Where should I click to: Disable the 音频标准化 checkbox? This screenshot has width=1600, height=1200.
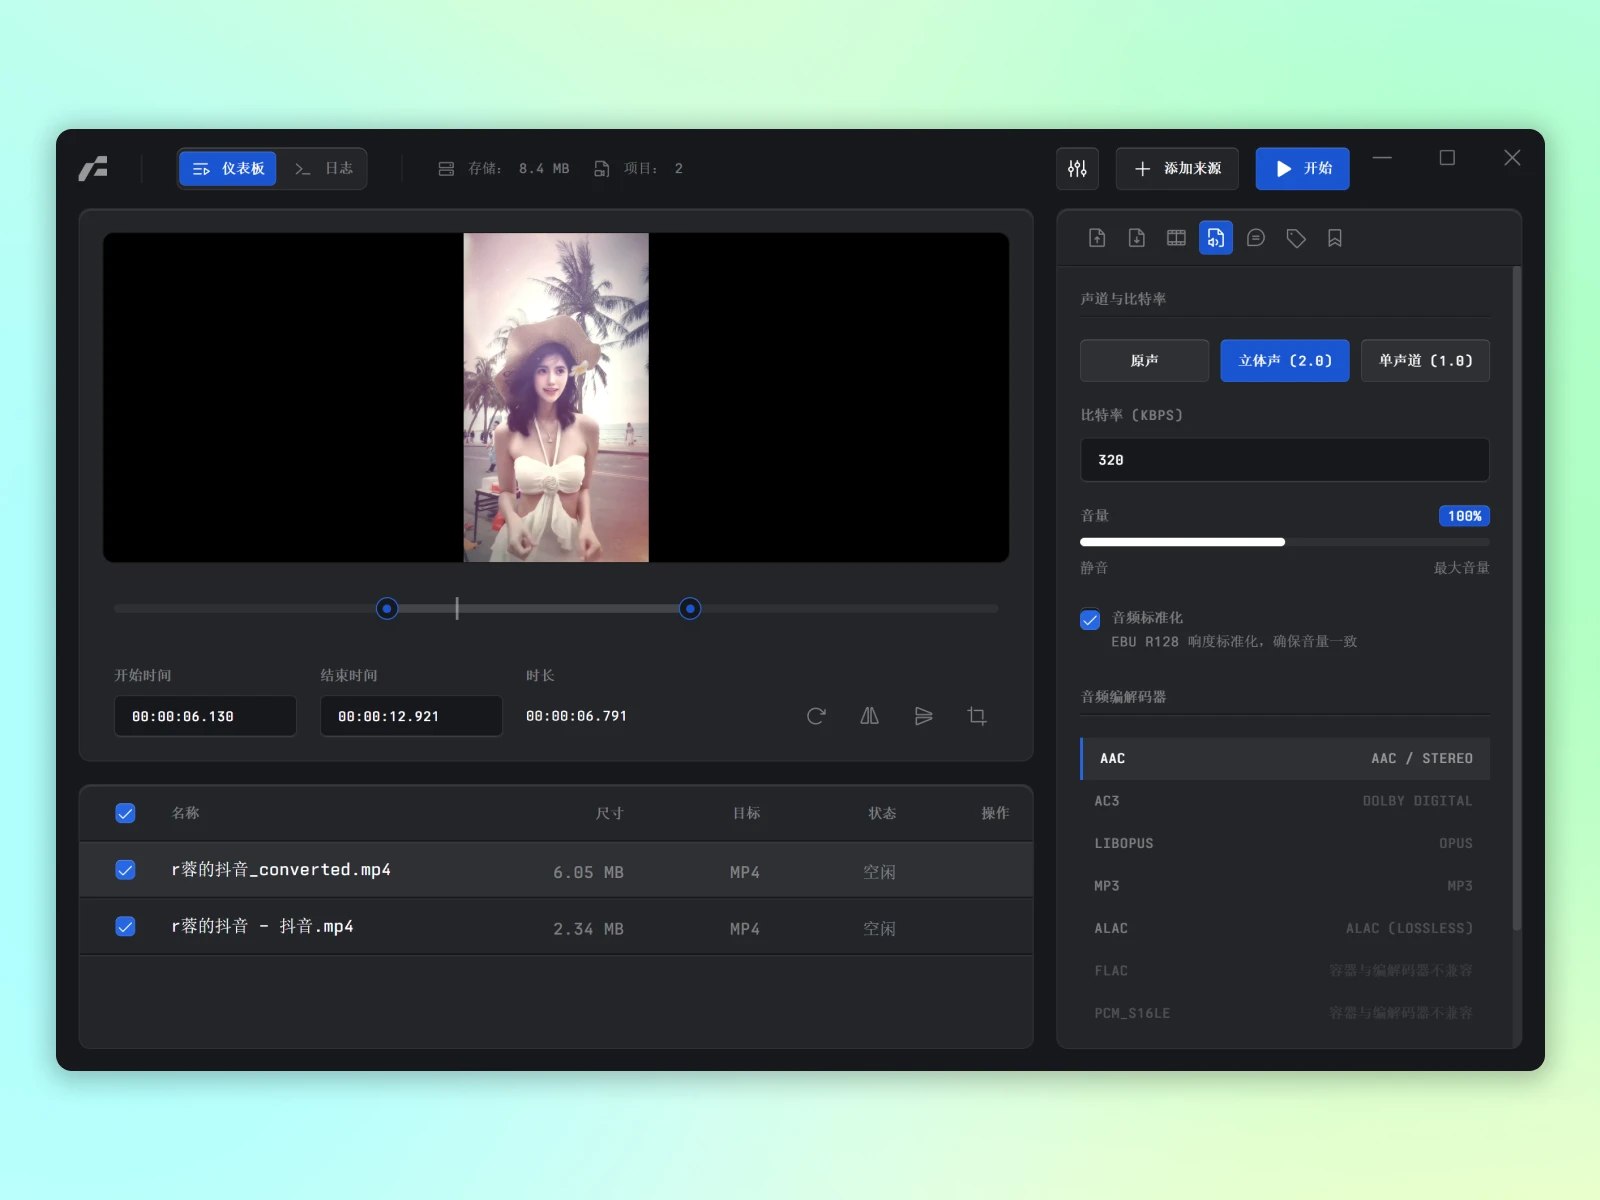(x=1090, y=620)
